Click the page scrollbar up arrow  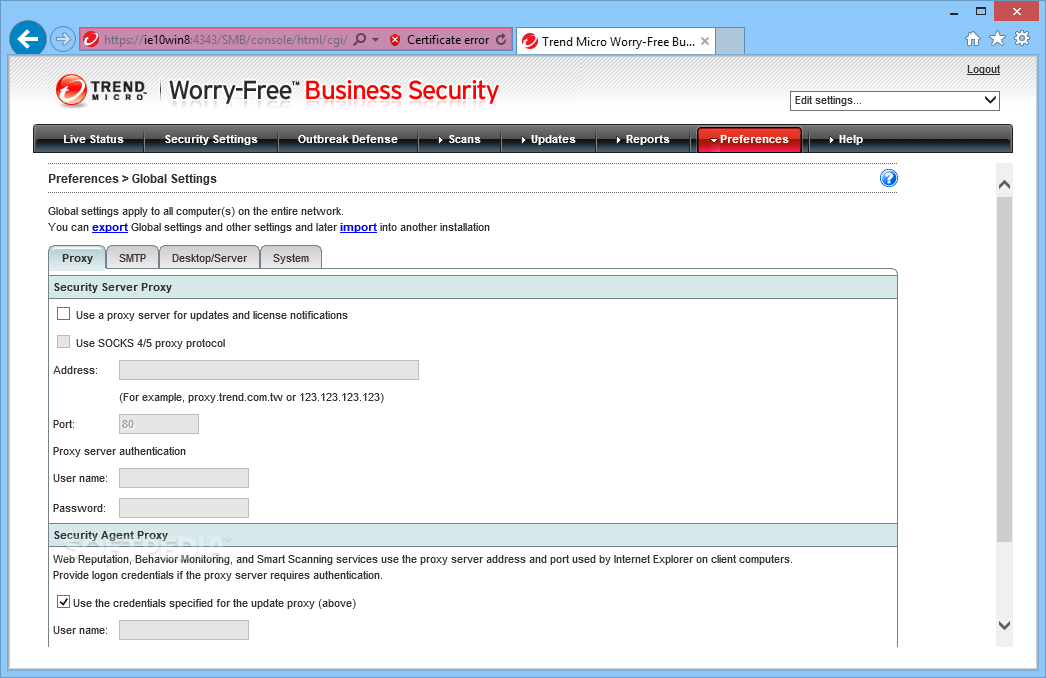[1004, 185]
